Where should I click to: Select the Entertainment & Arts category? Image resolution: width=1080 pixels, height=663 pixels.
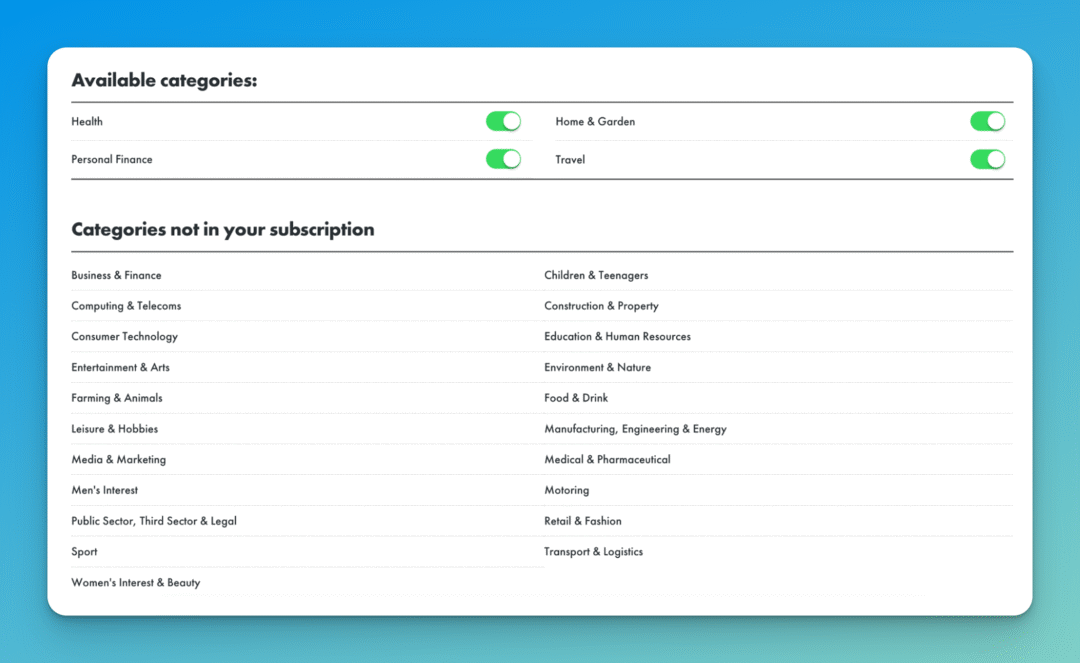pyautogui.click(x=120, y=367)
